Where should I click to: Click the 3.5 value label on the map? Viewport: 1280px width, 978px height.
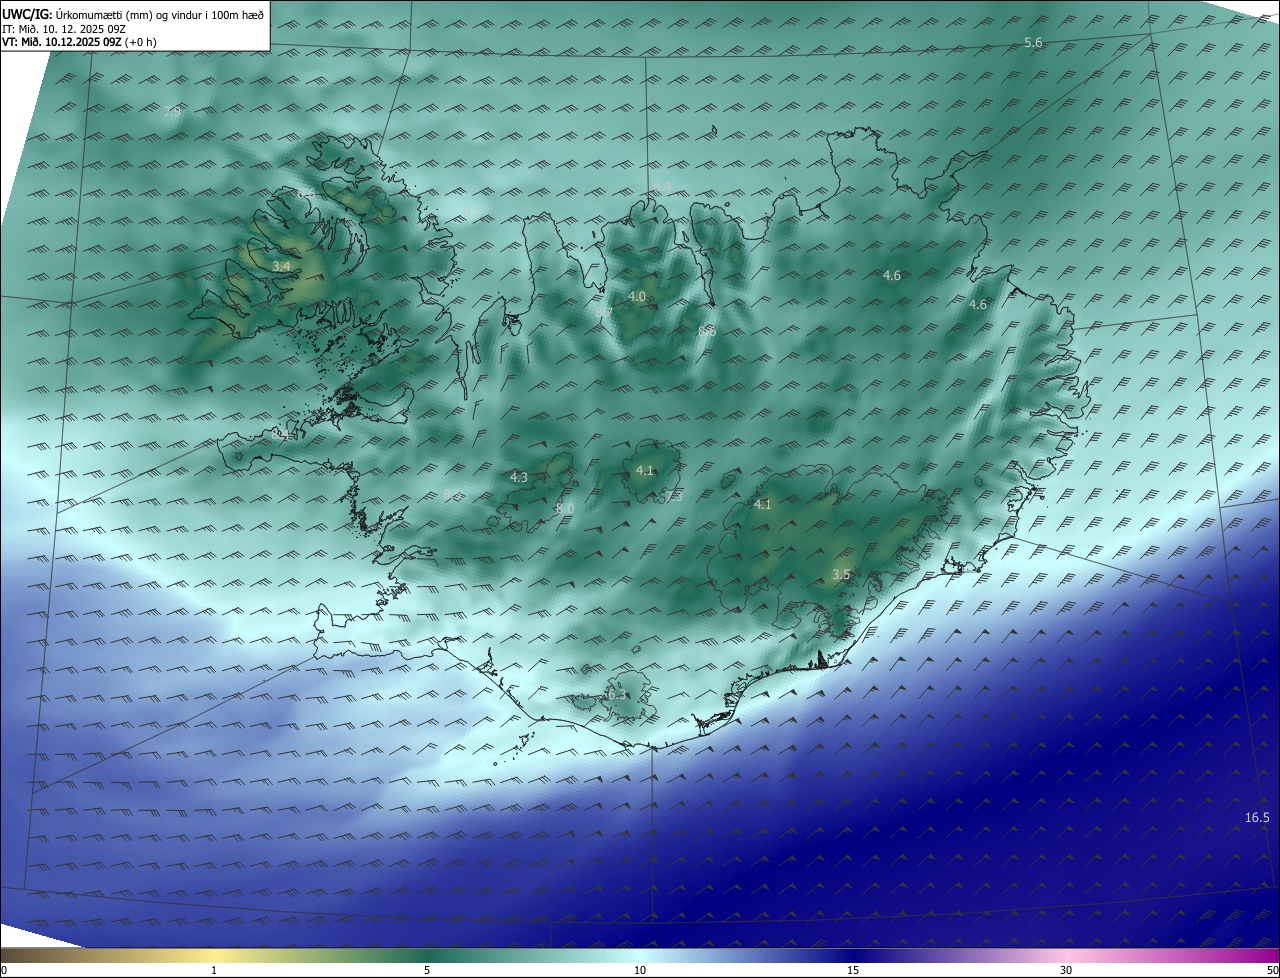tap(841, 575)
